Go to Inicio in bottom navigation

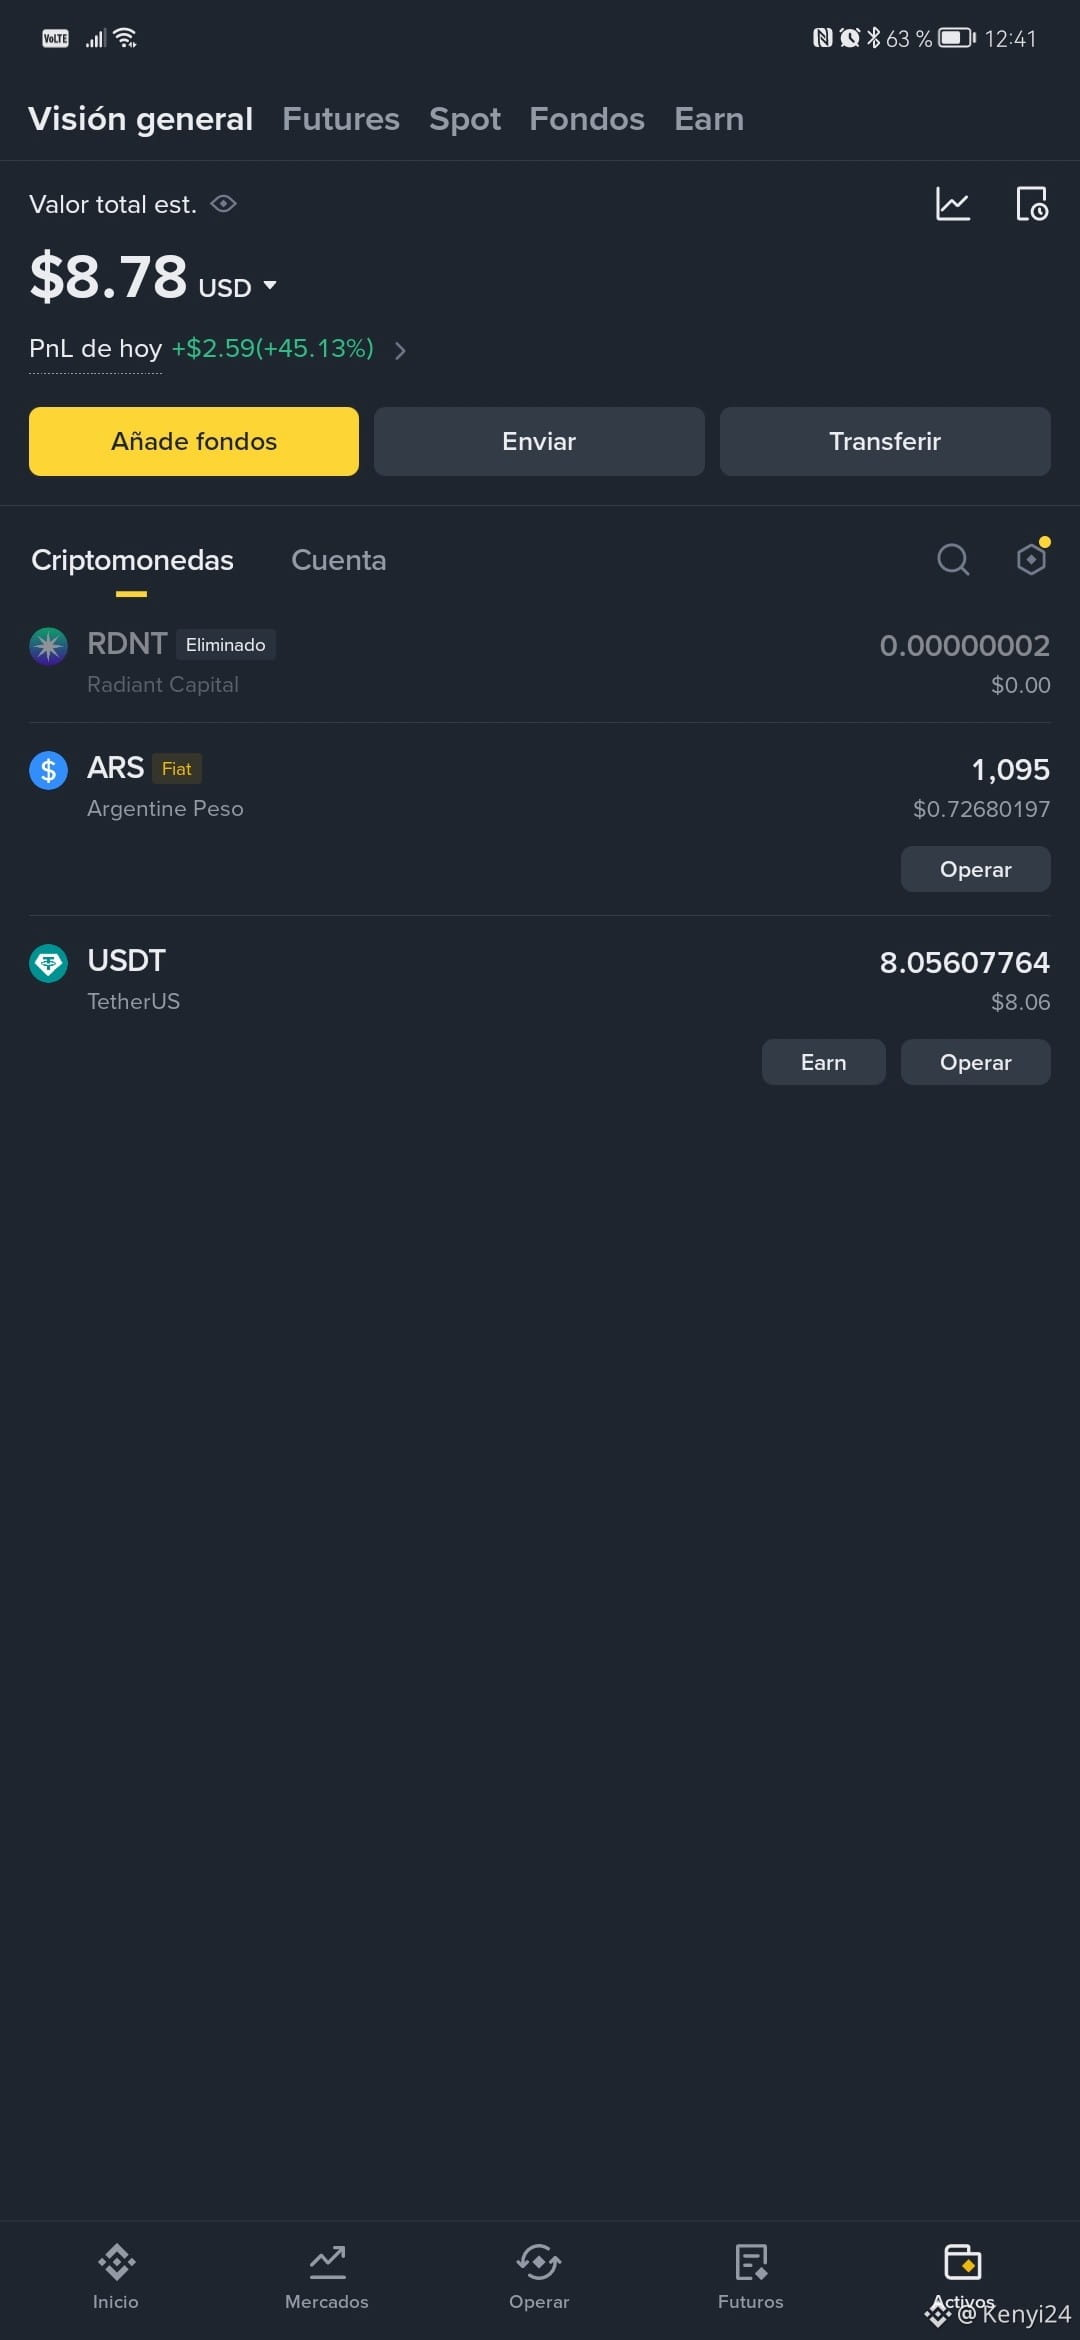click(x=116, y=2275)
